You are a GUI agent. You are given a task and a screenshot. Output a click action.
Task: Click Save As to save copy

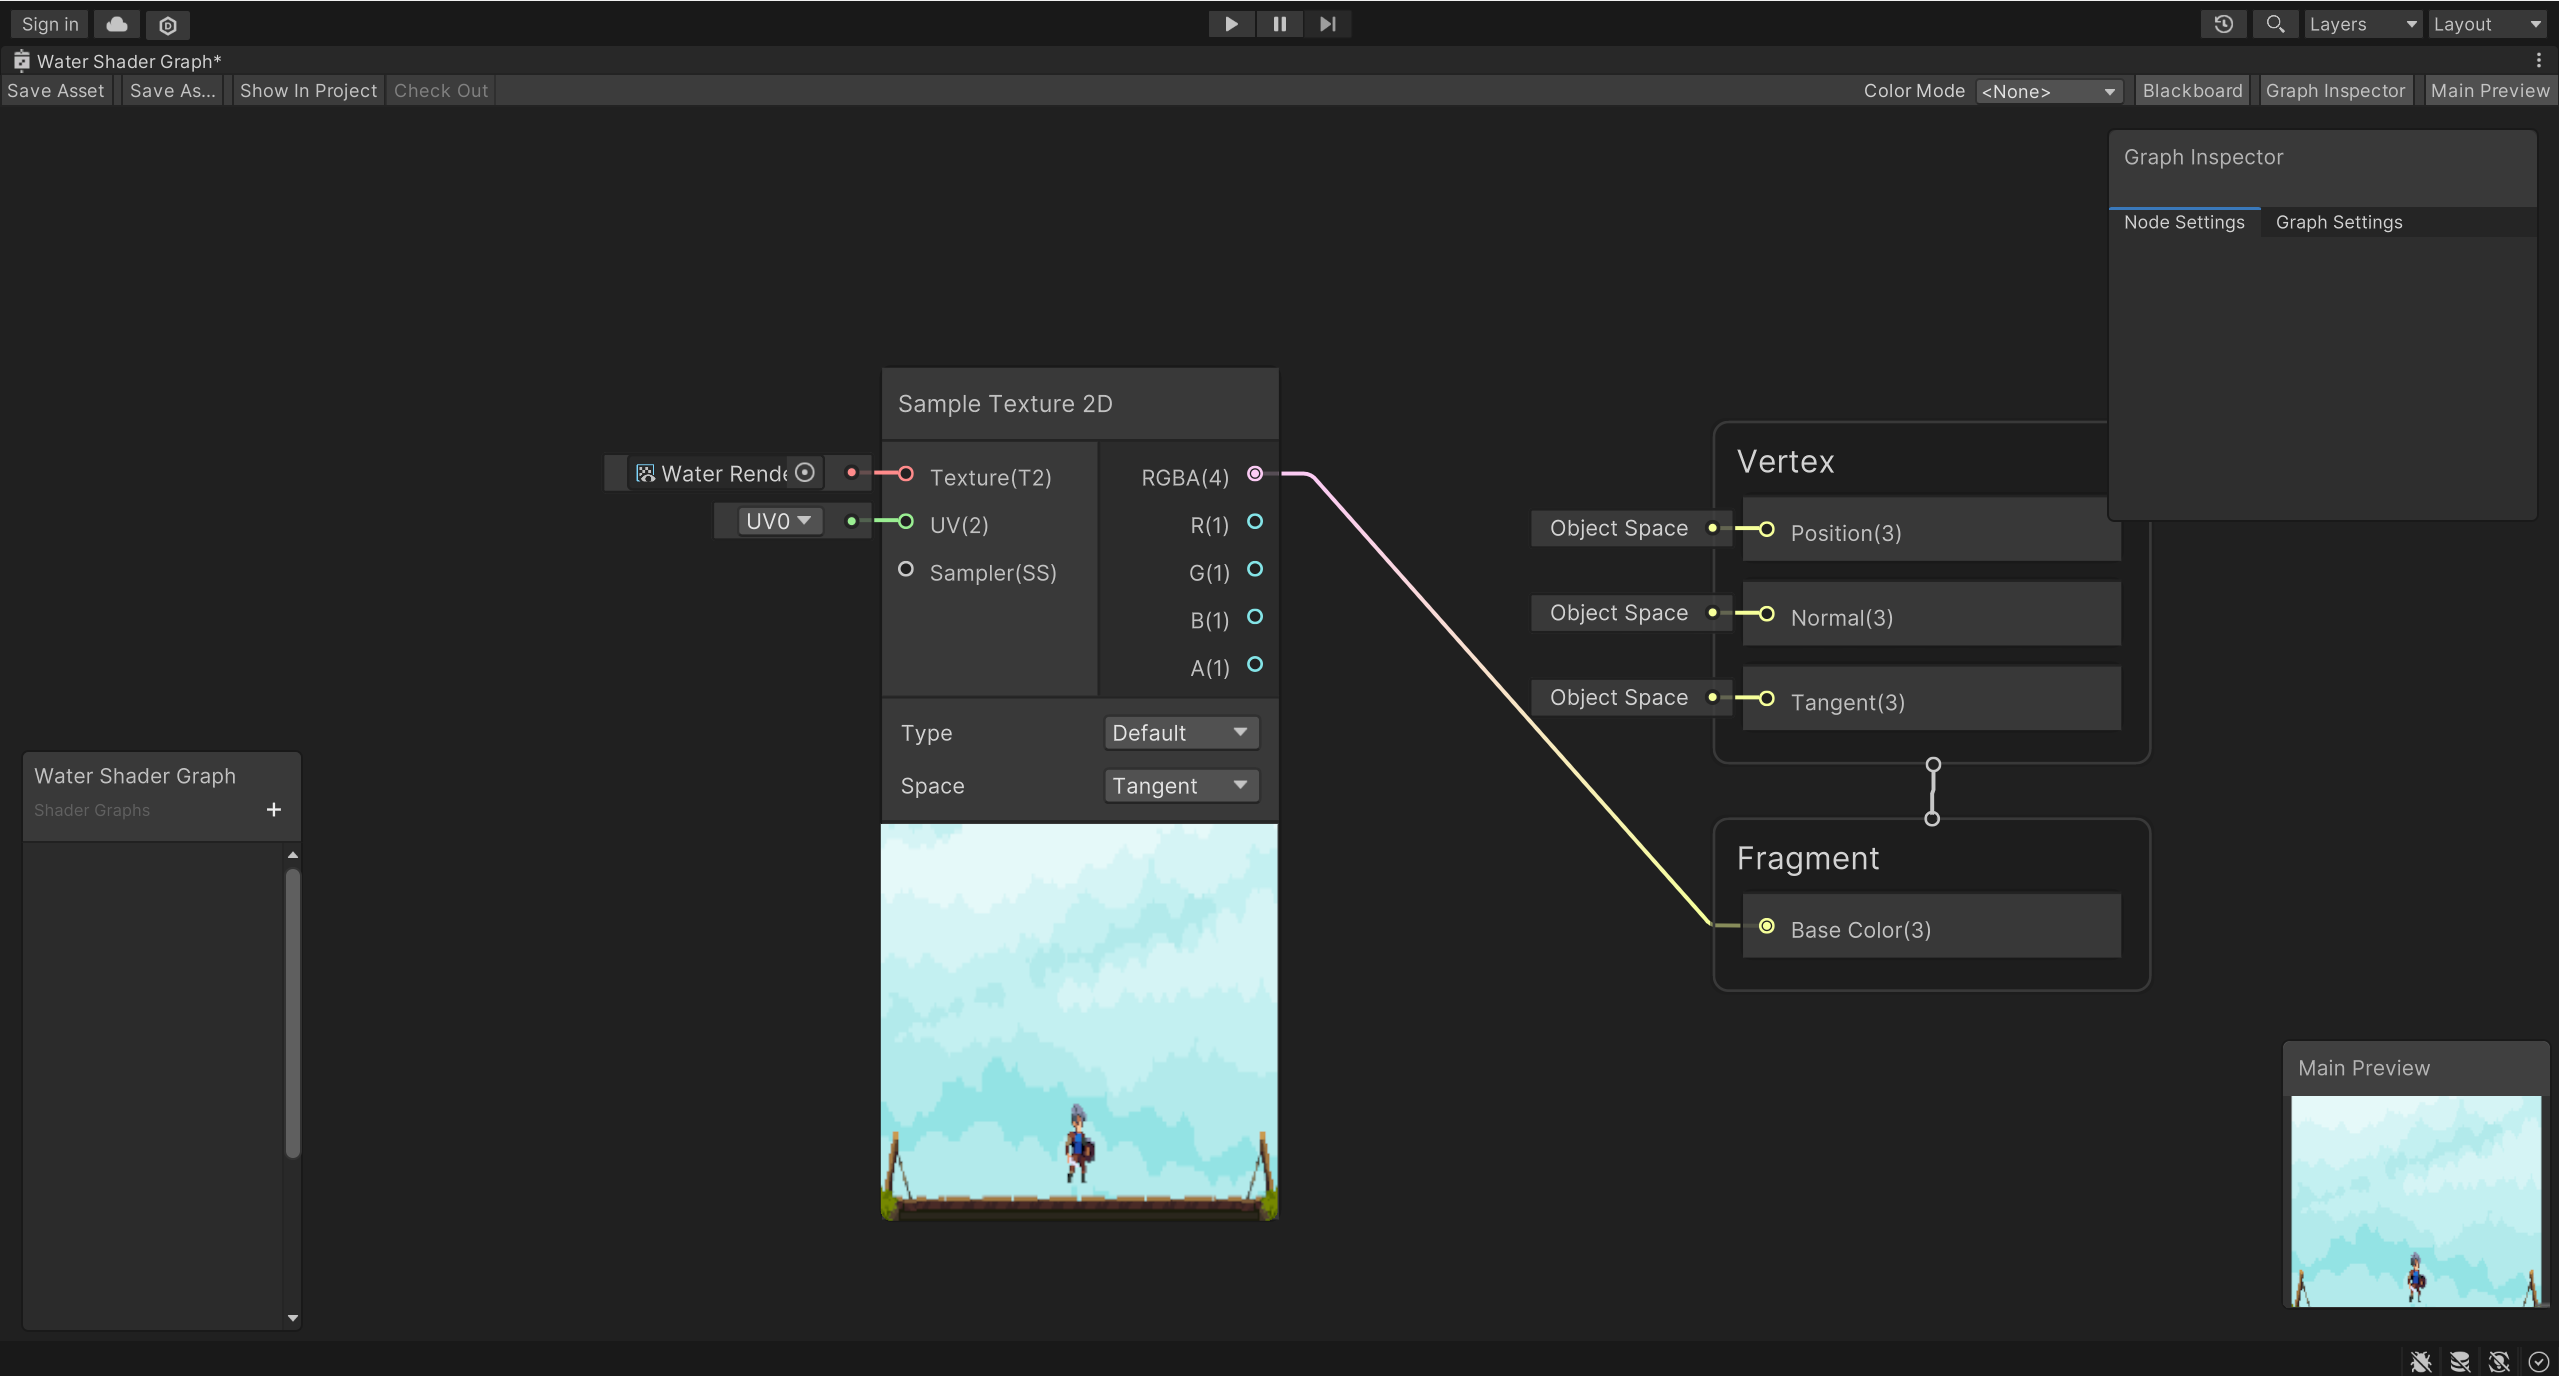173,88
